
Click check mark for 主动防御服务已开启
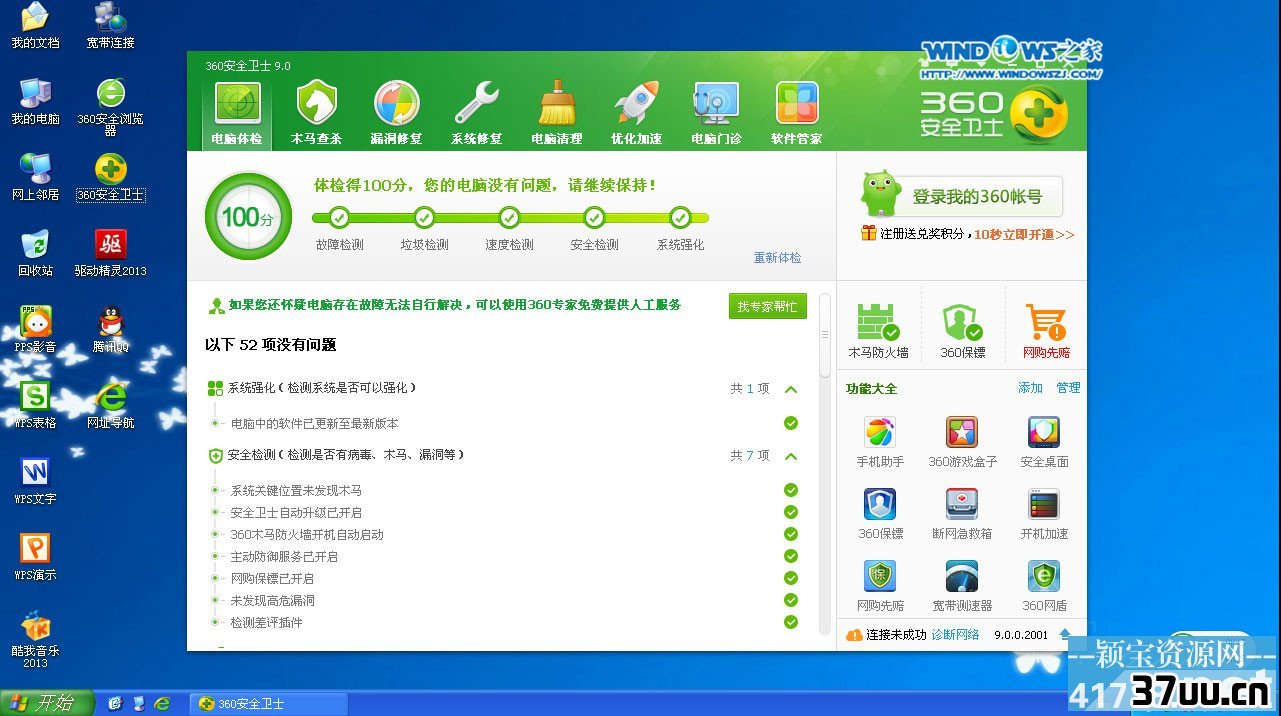(x=791, y=556)
